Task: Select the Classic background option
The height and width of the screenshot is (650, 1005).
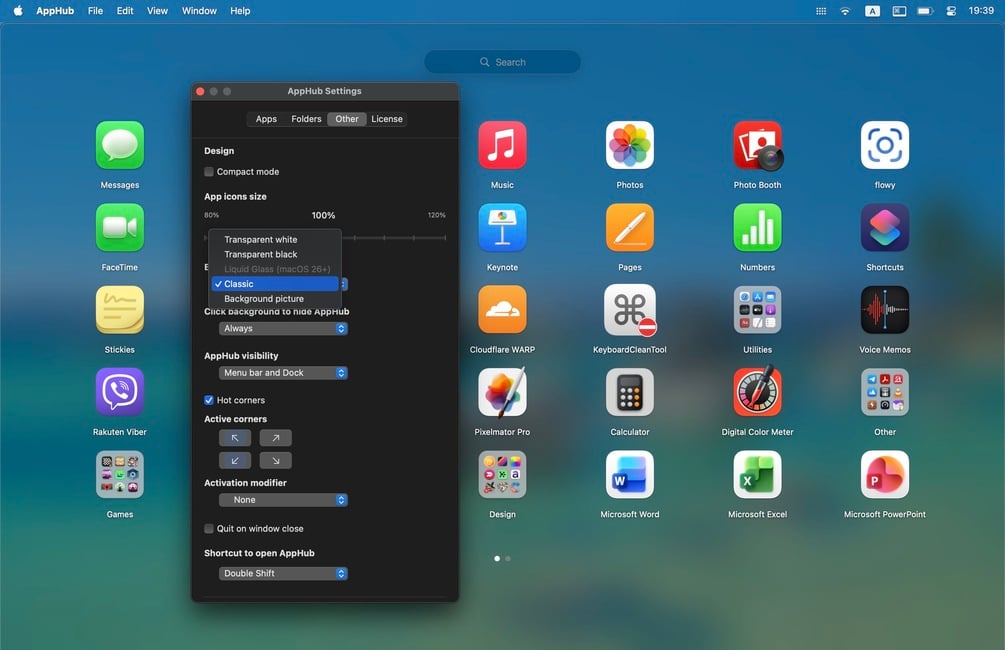Action: pos(275,284)
